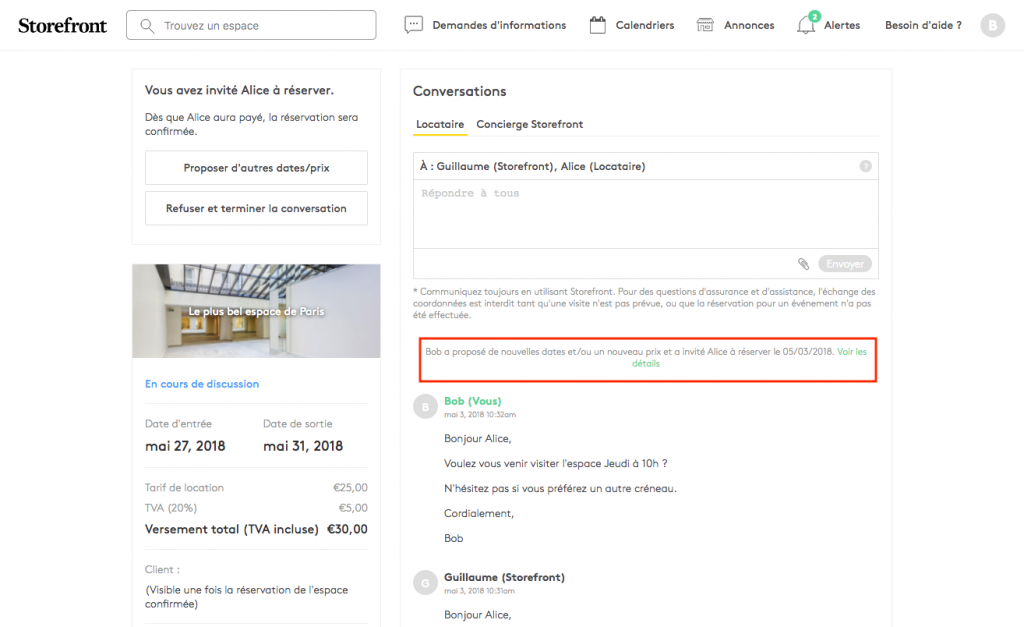
Task: Open the Voir les détails link
Action: pyautogui.click(x=851, y=351)
